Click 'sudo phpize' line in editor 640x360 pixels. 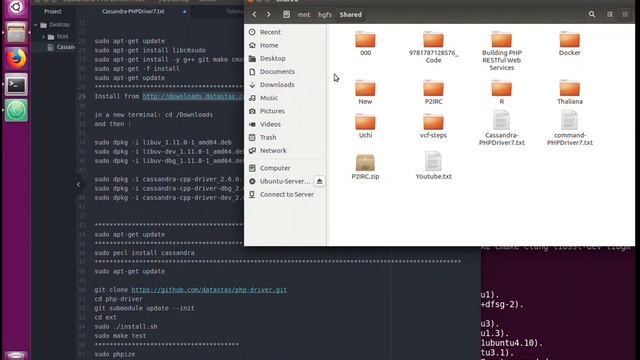point(115,354)
